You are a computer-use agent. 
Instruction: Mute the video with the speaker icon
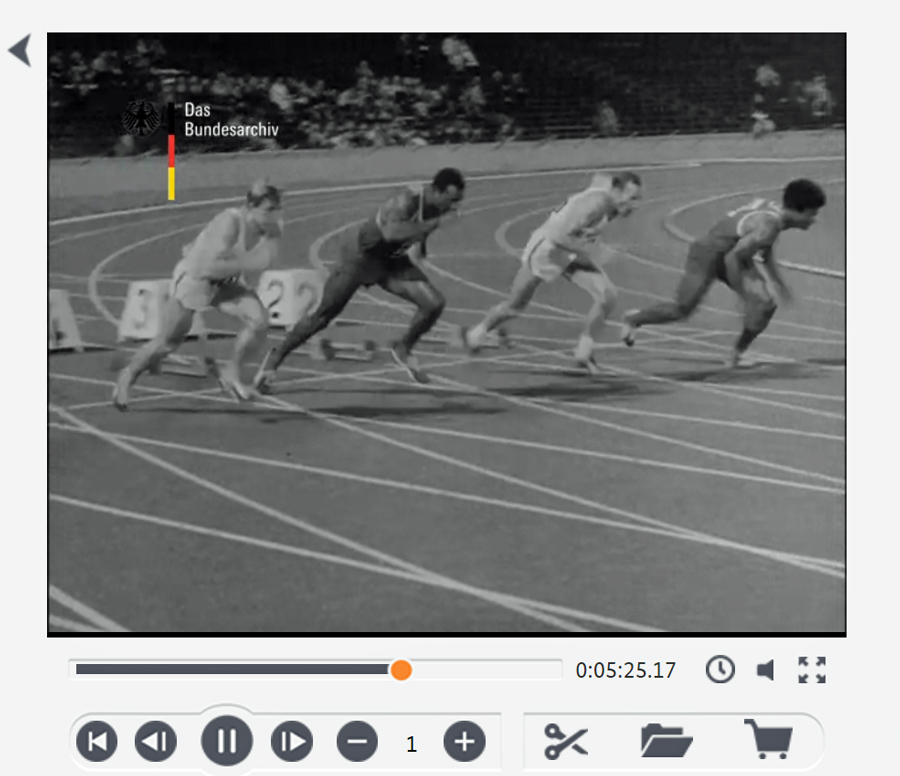[766, 670]
